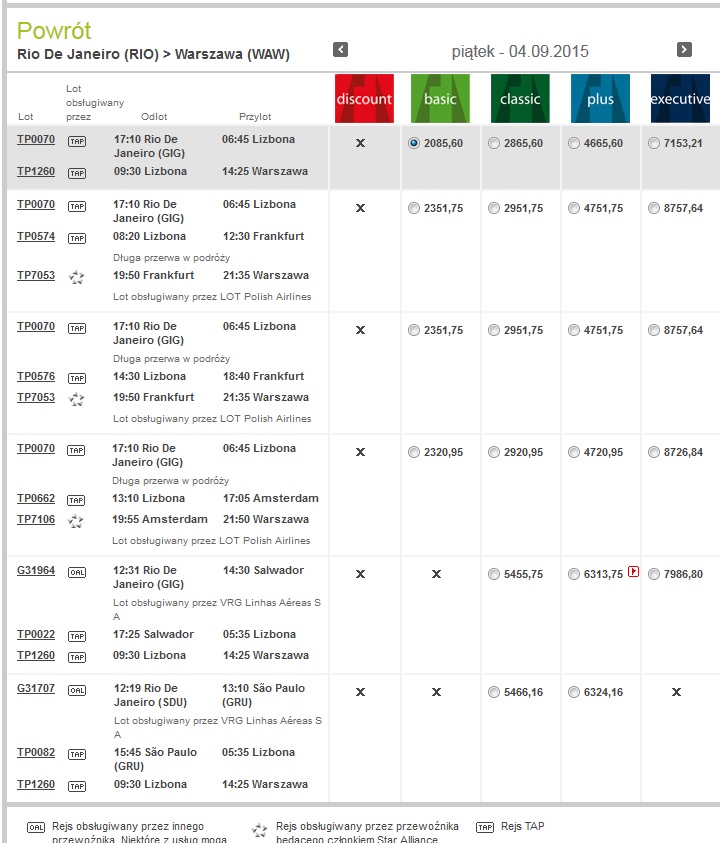The height and width of the screenshot is (843, 725).
Task: Click TAP icon next to TP0576
Action: (x=77, y=378)
